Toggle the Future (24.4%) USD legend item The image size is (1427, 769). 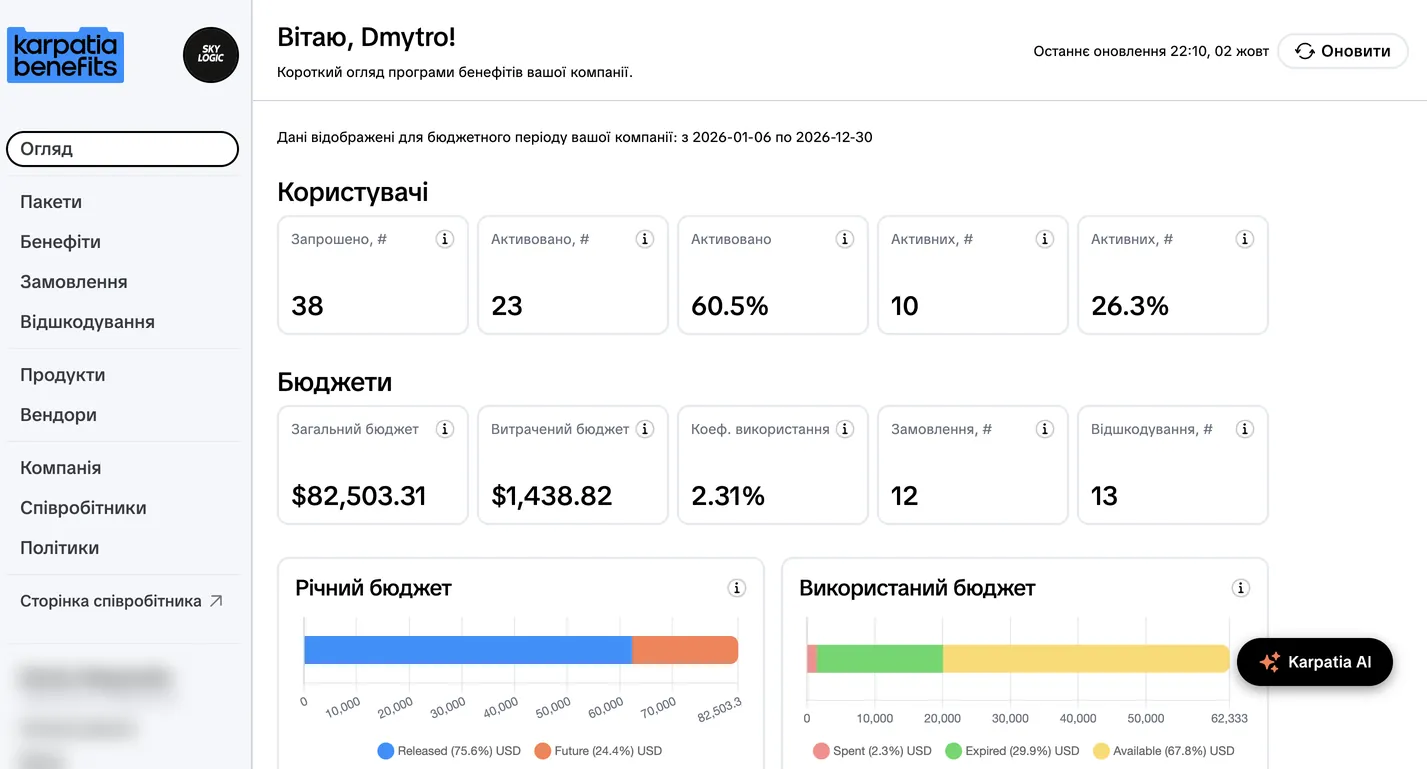click(x=598, y=751)
